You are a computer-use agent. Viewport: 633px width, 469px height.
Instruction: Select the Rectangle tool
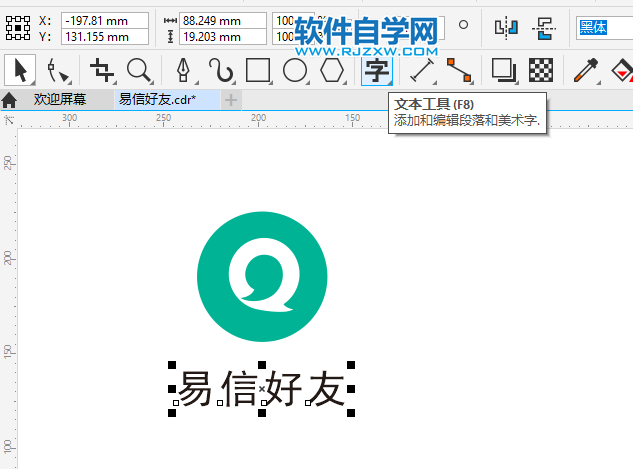(258, 70)
